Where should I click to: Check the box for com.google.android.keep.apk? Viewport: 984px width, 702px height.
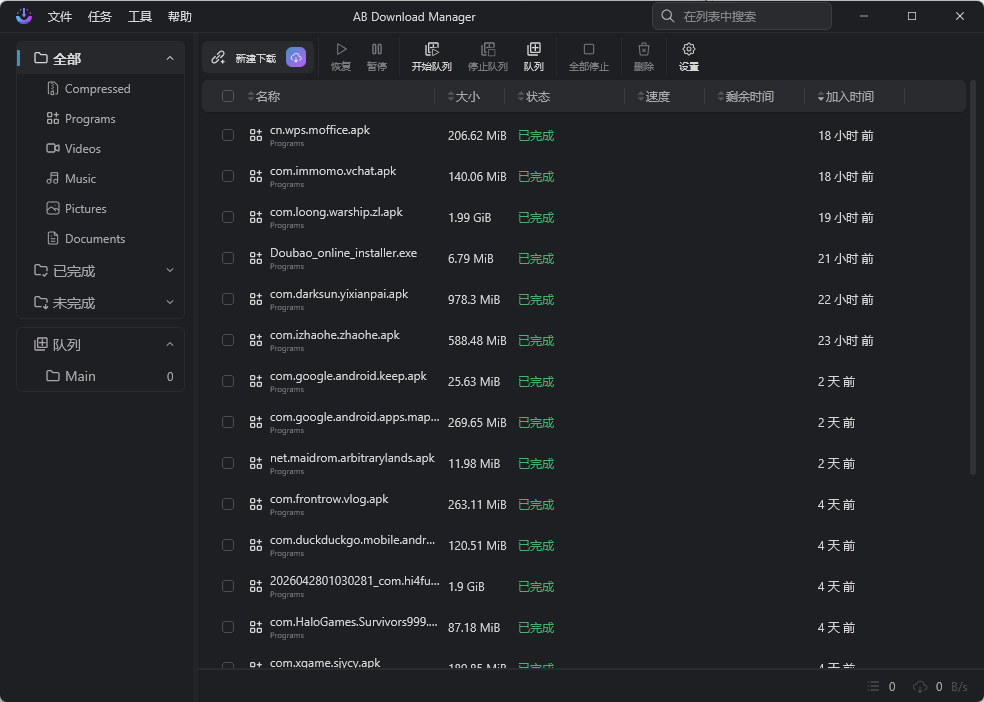[228, 381]
